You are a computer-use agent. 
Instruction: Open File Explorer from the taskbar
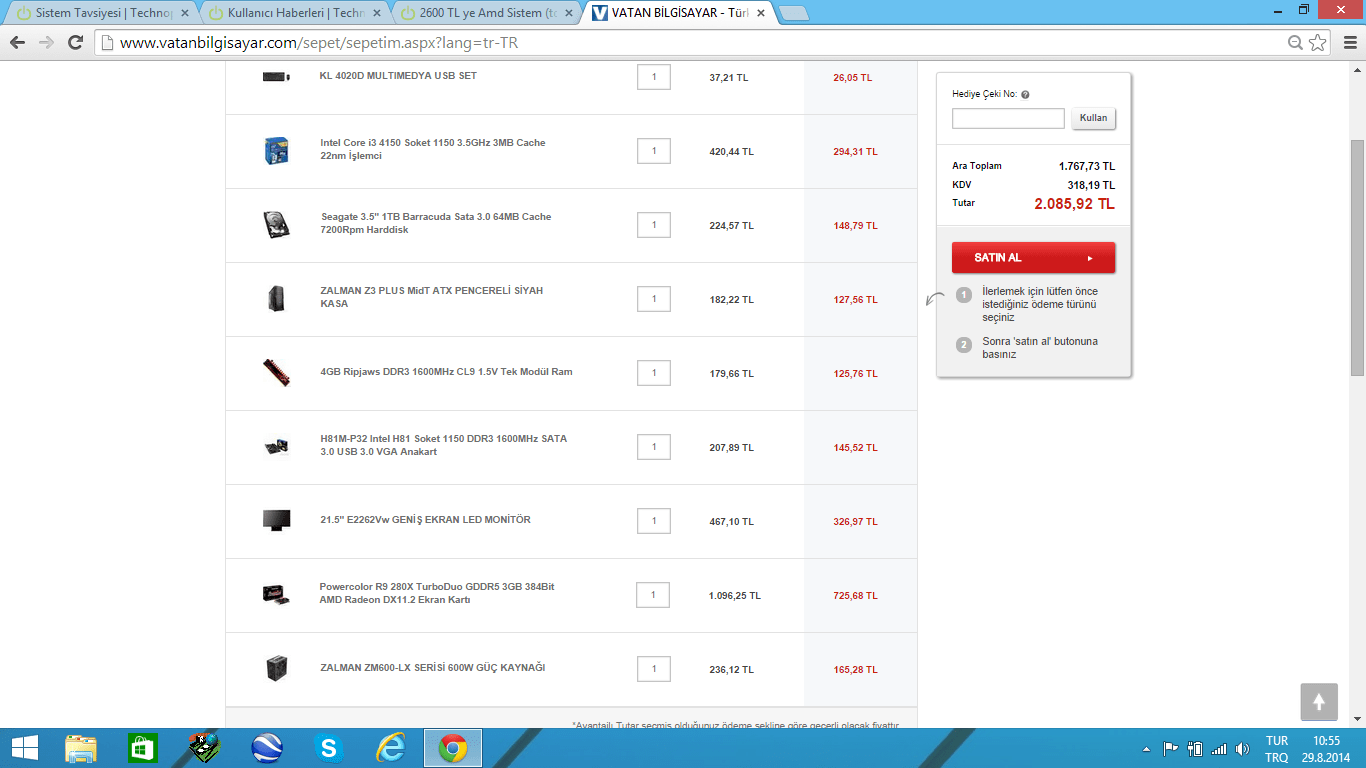(x=81, y=748)
